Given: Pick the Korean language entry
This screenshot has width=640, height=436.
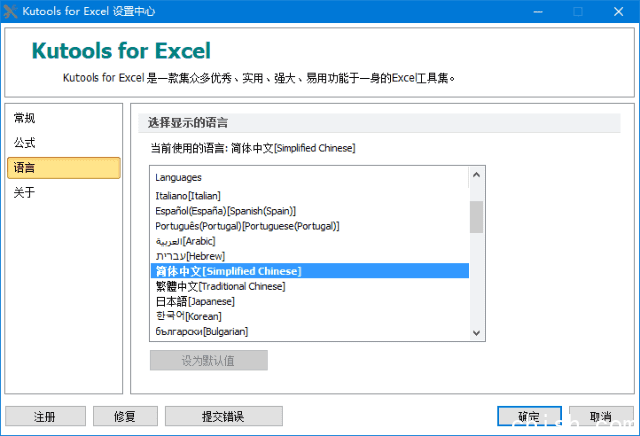Looking at the screenshot, I should (x=189, y=316).
